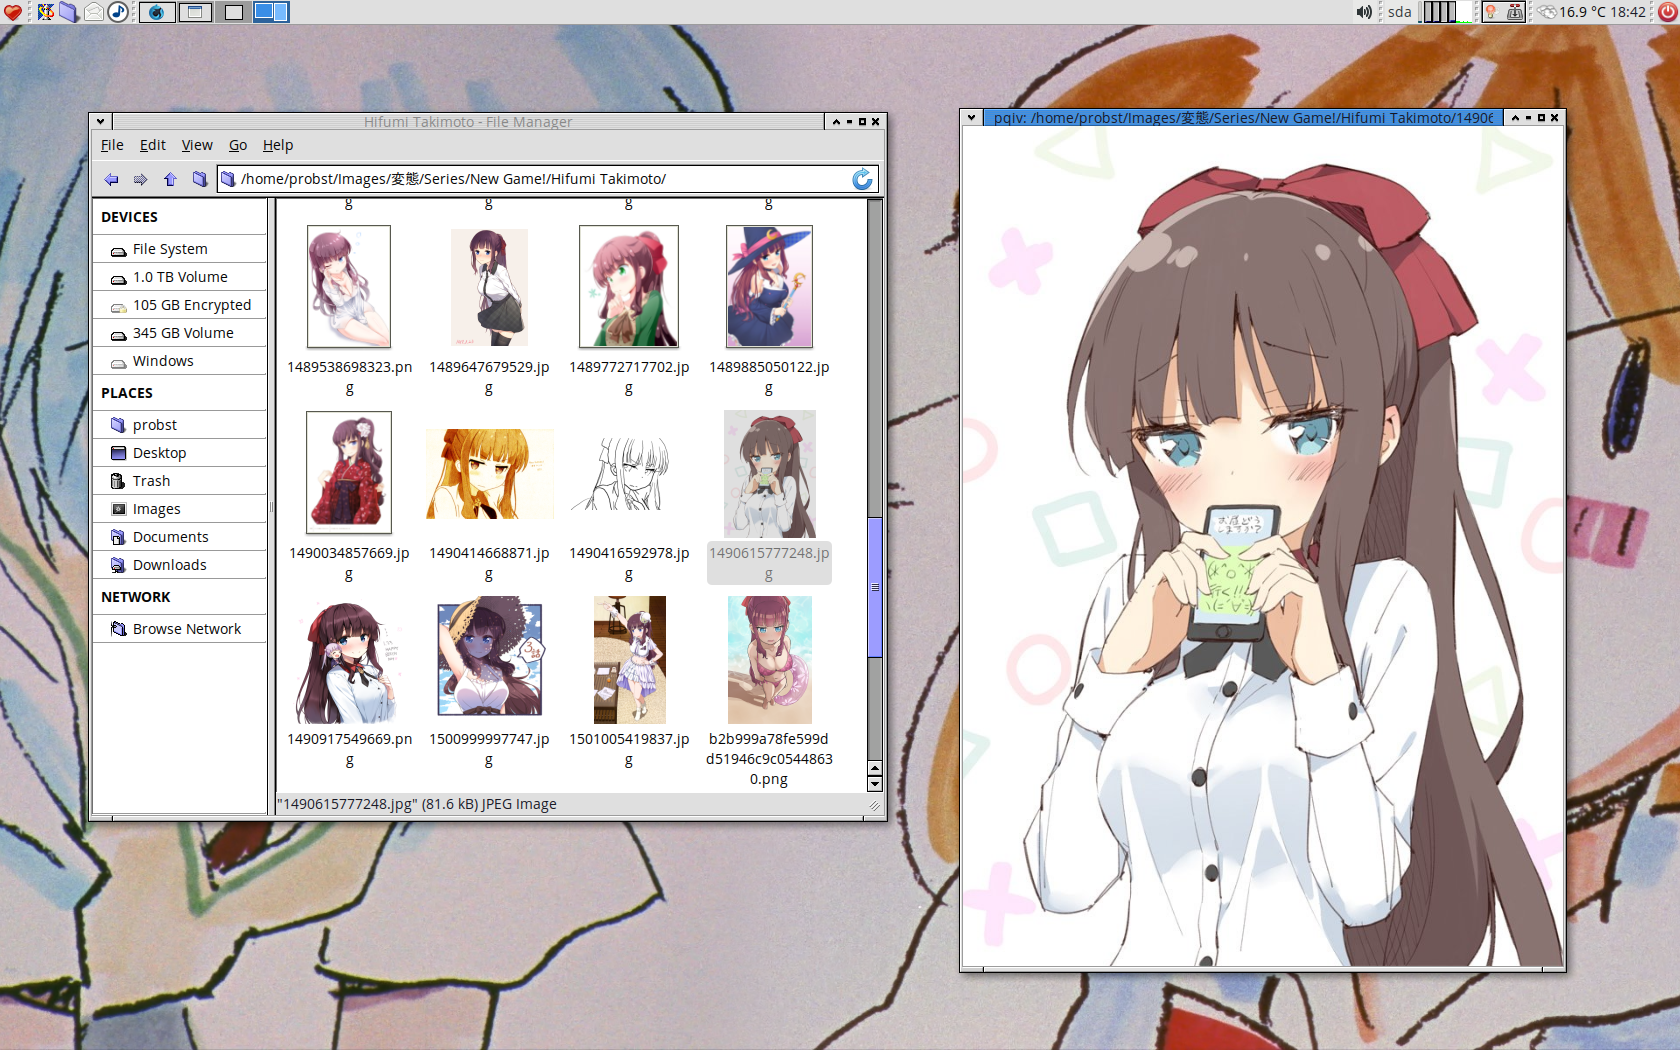
Task: Open the music player note icon in panel
Action: (118, 12)
